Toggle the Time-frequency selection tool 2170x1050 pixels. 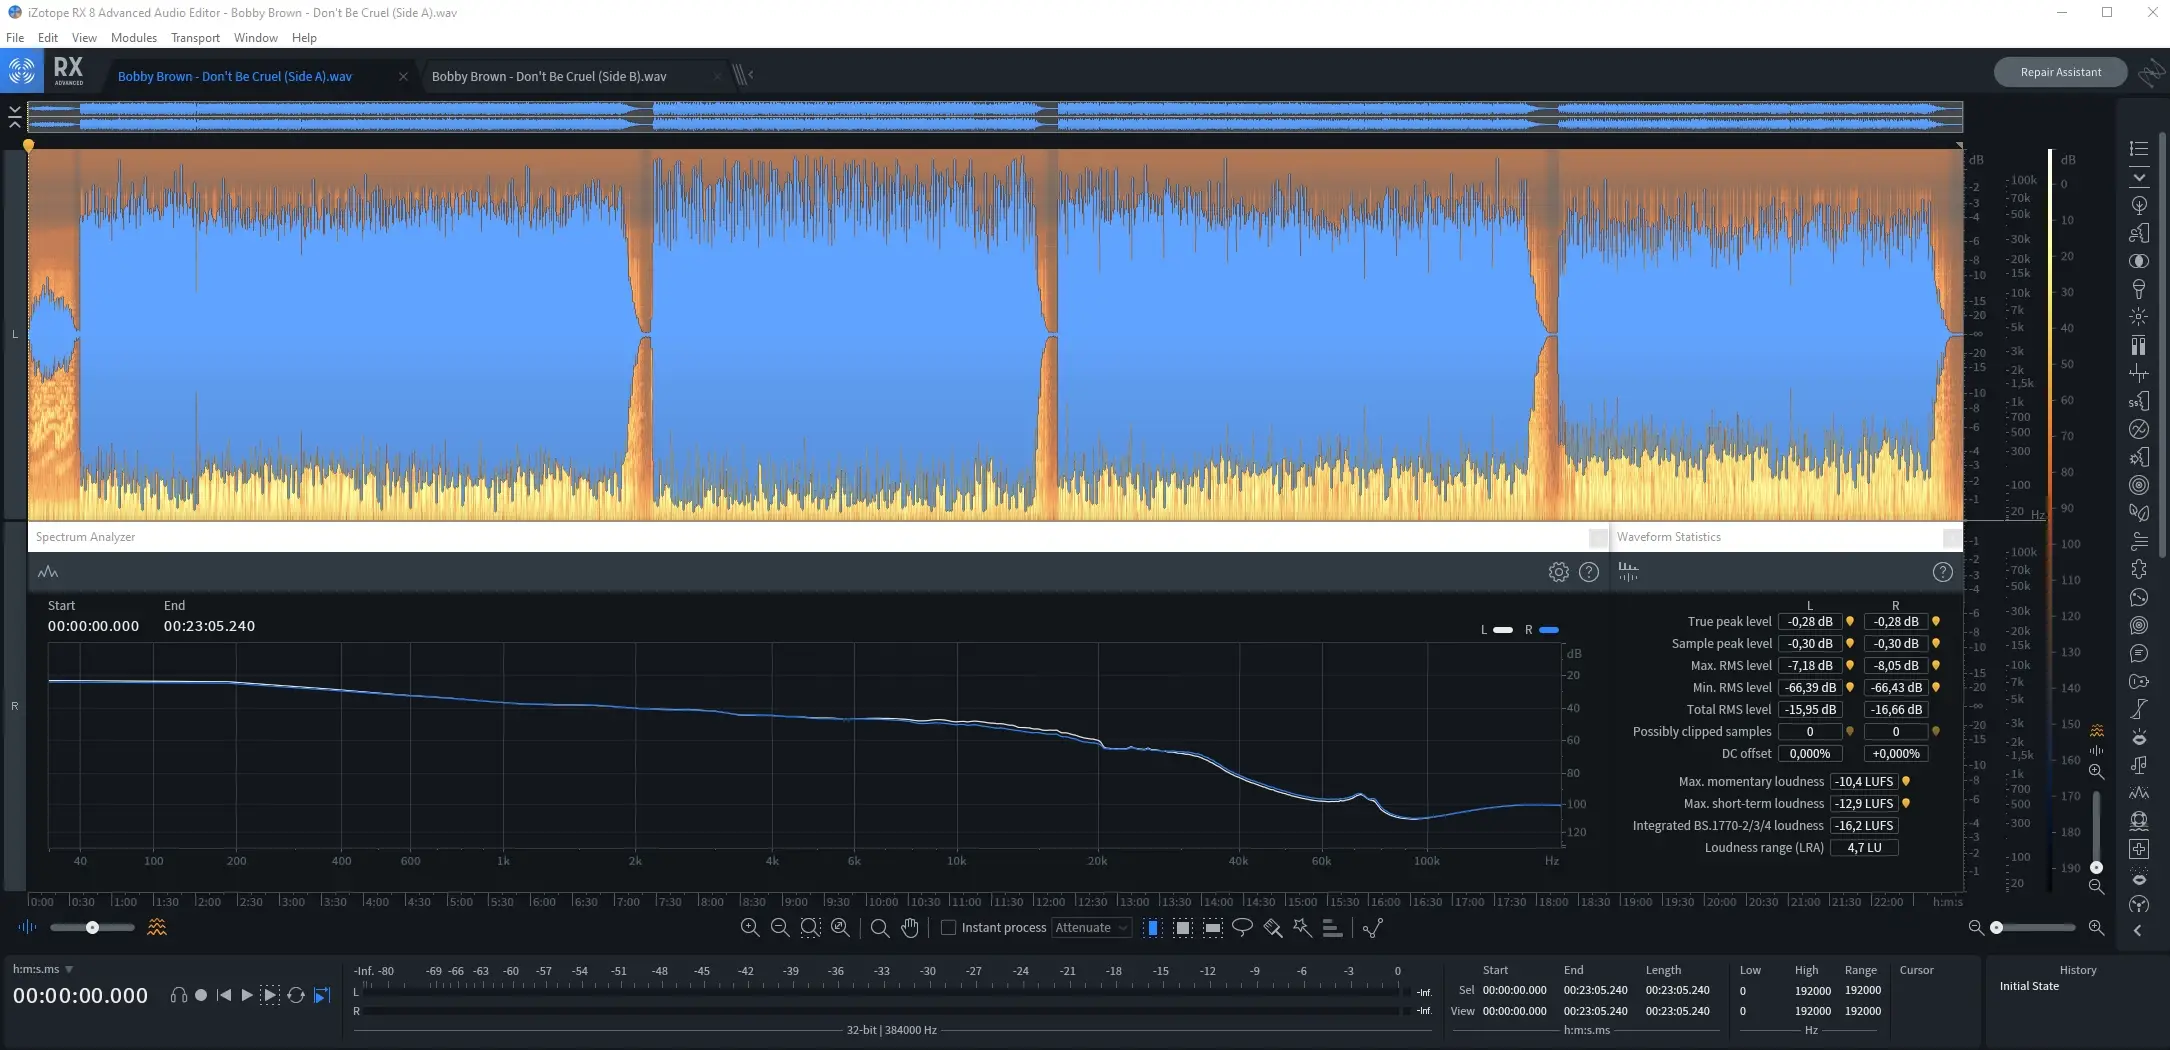pos(1182,927)
